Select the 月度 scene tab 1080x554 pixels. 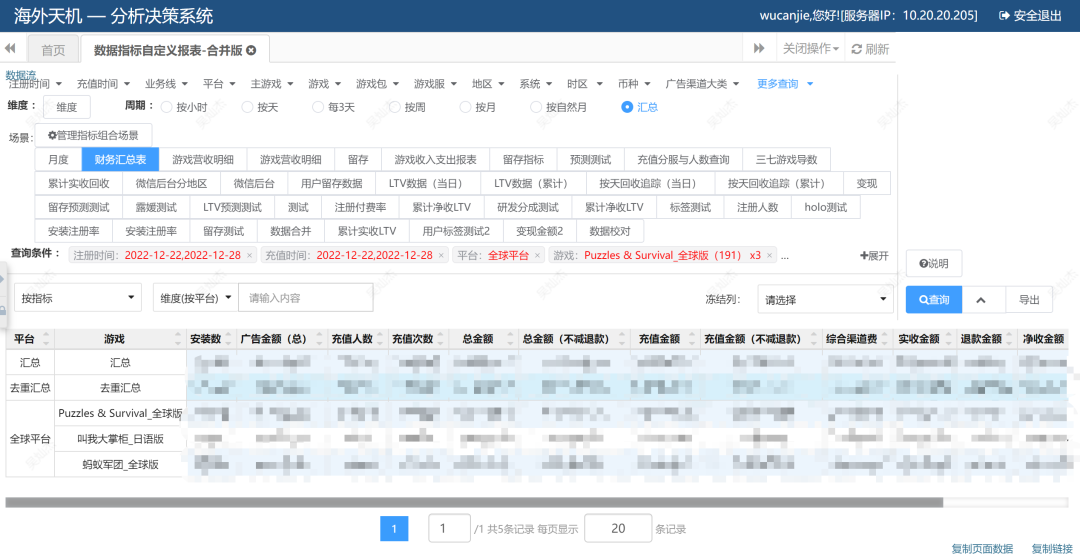pyautogui.click(x=58, y=159)
